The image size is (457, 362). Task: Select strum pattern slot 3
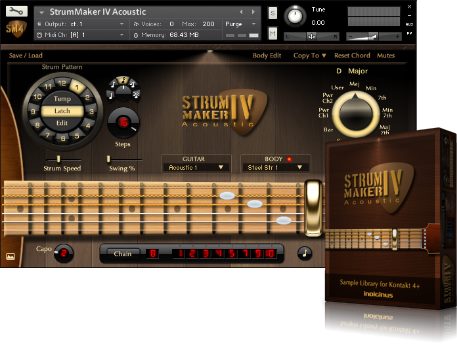pyautogui.click(x=91, y=112)
